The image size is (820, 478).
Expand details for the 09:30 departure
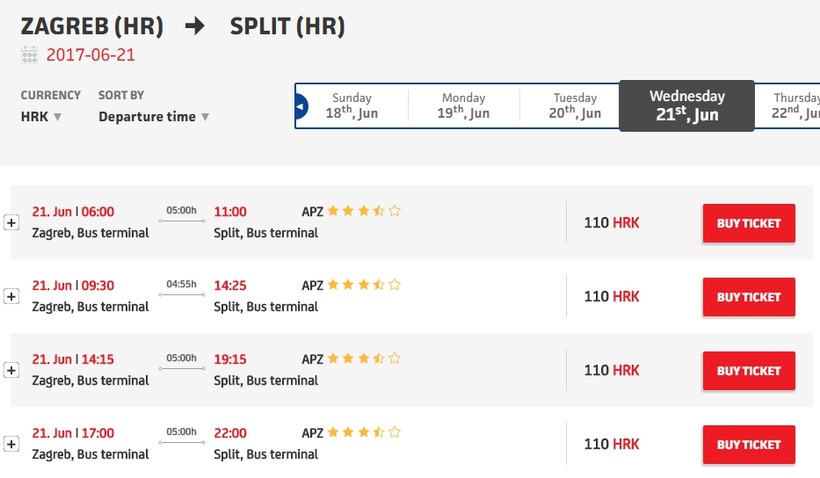coord(12,297)
